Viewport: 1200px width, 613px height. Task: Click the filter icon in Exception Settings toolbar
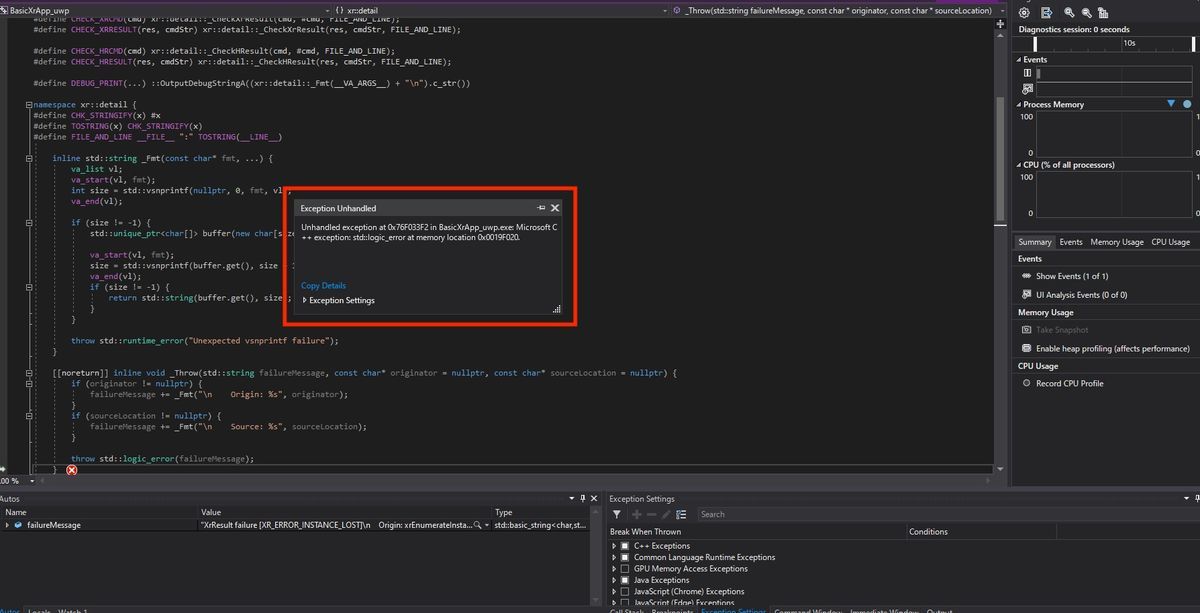pyautogui.click(x=616, y=514)
